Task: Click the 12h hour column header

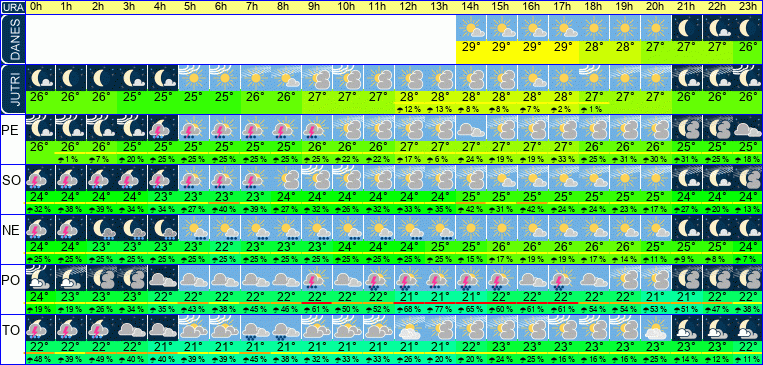Action: (409, 7)
